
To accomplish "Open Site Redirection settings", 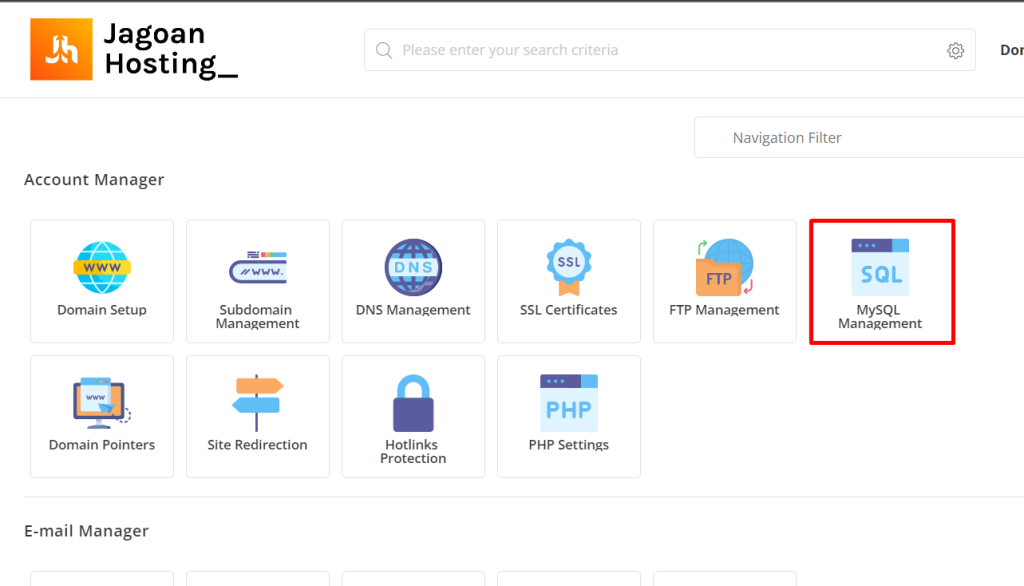I will click(257, 417).
